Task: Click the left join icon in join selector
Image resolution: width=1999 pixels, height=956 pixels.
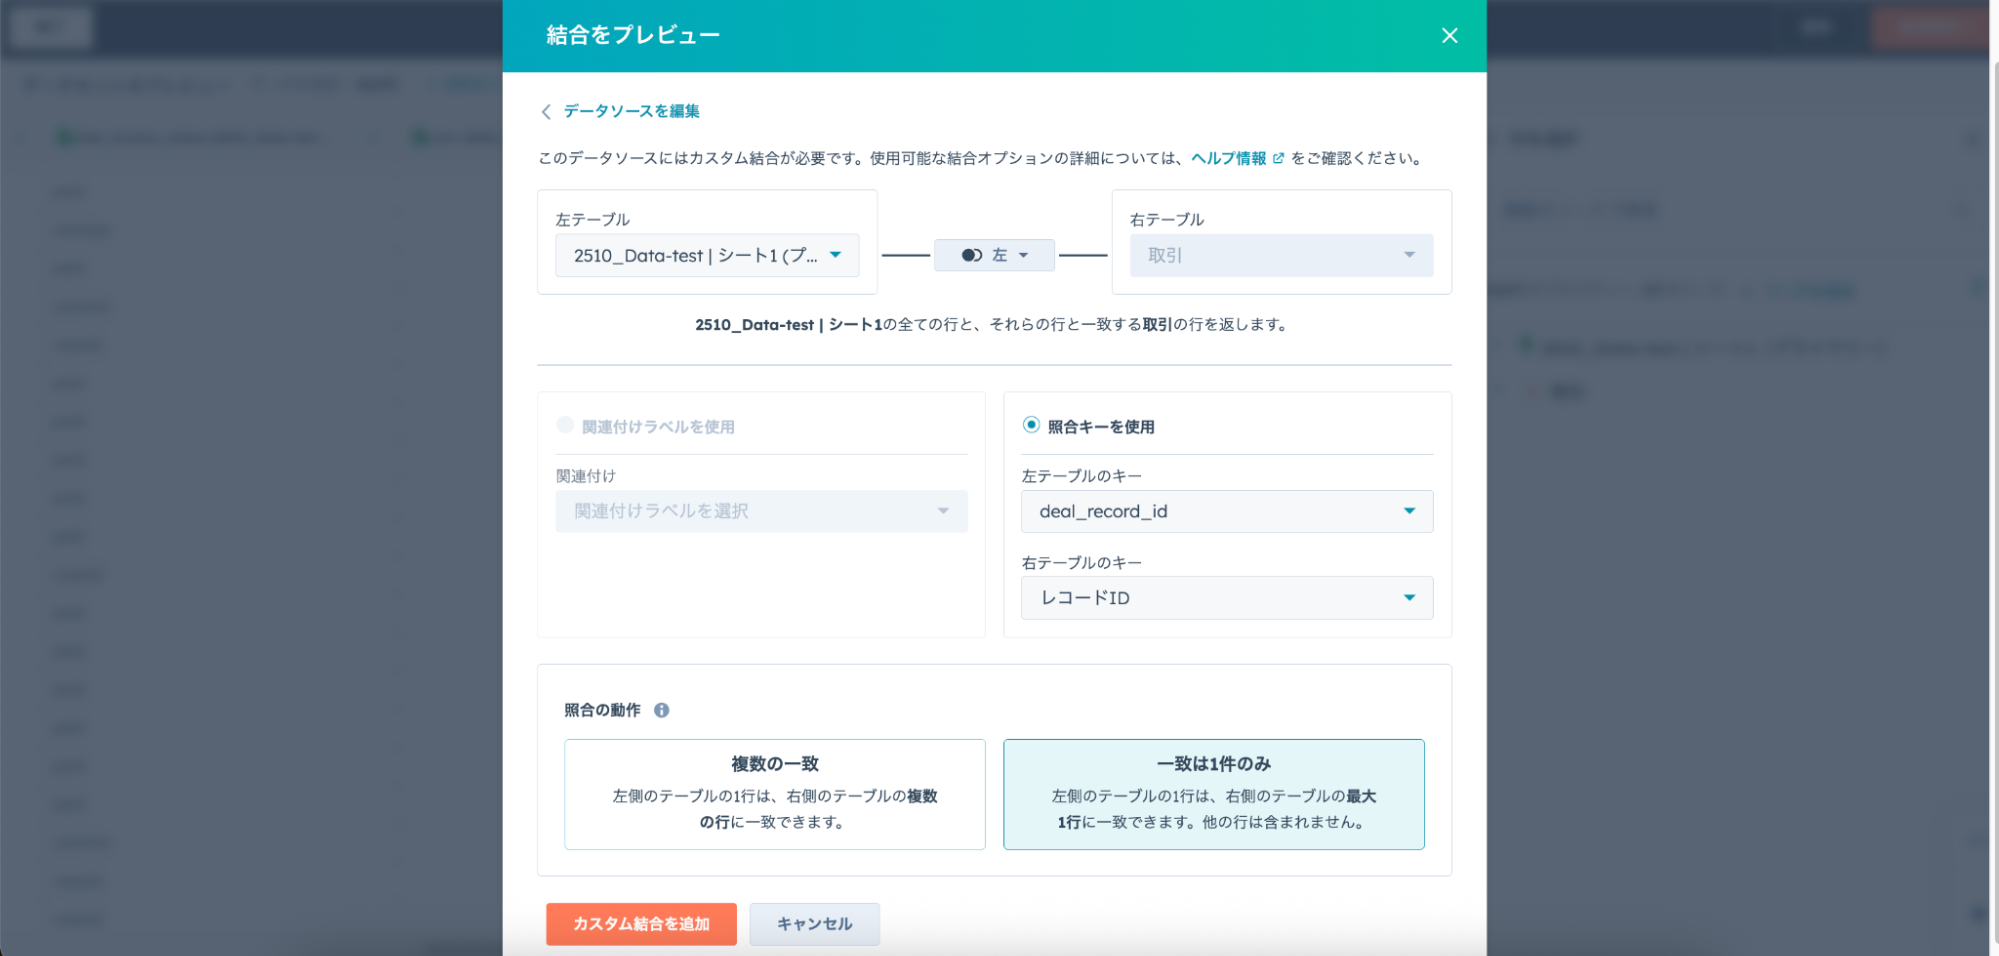Action: click(x=971, y=256)
